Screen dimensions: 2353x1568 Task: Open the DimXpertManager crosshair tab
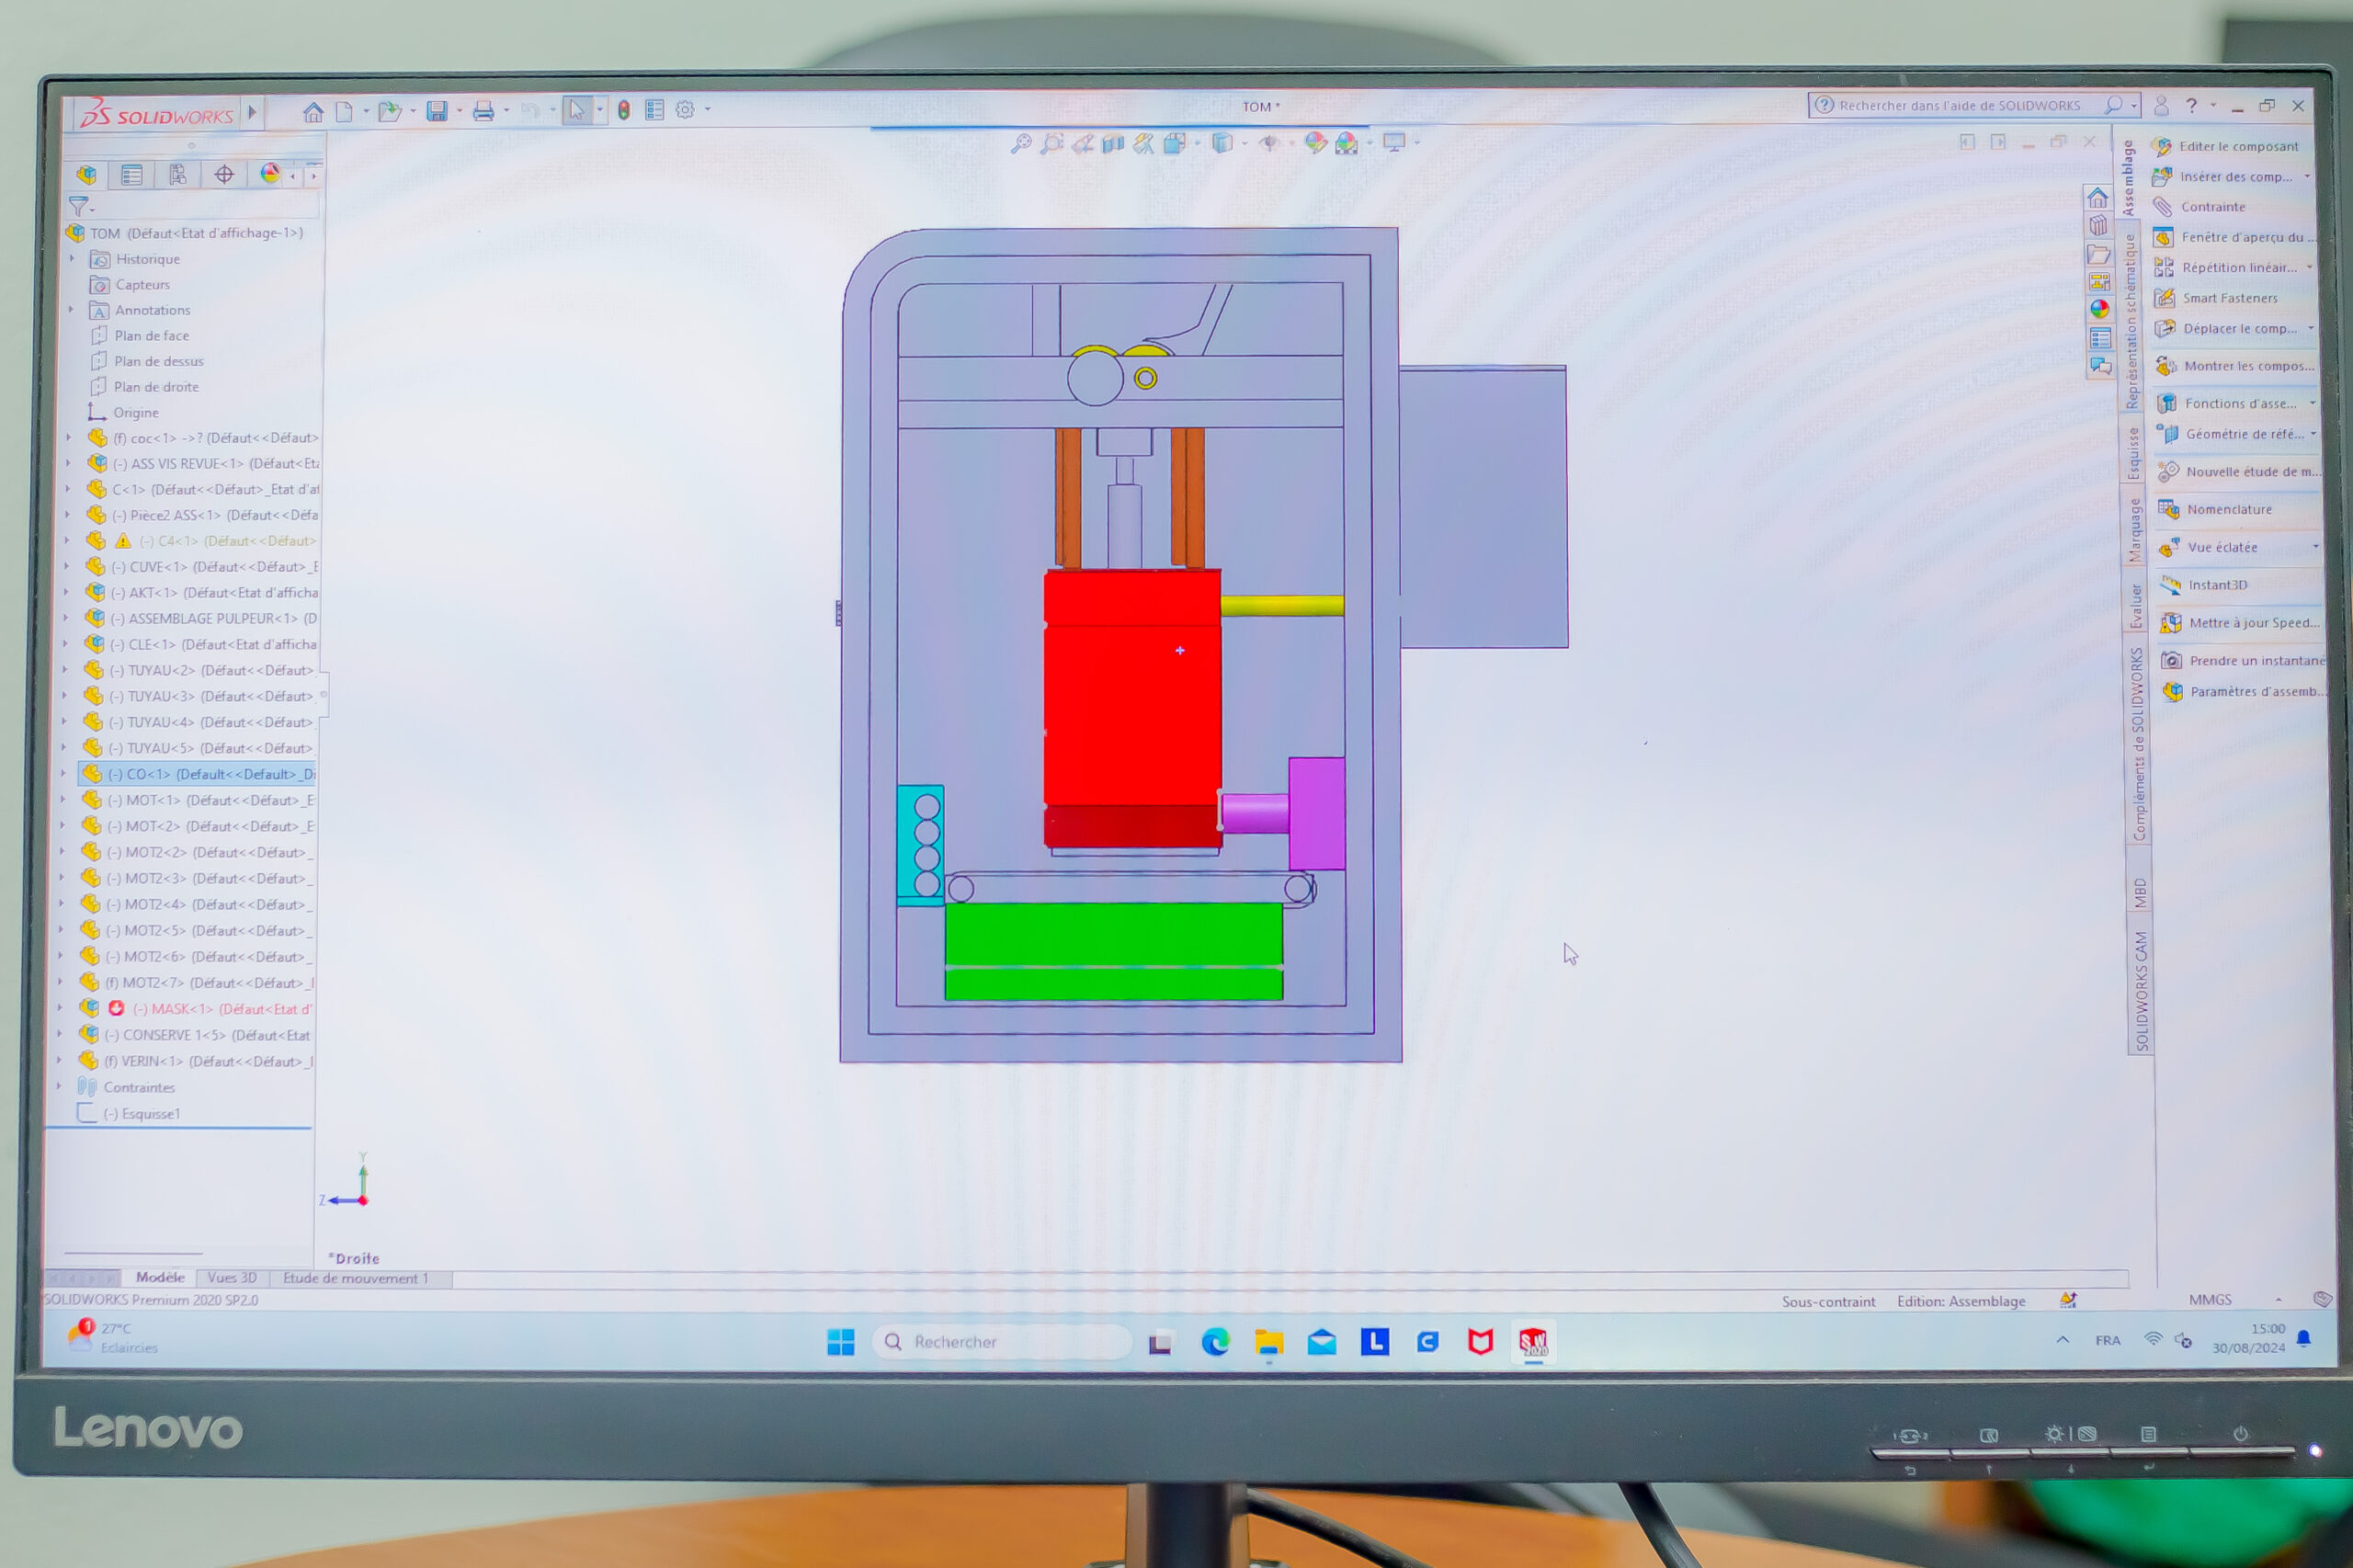click(x=224, y=175)
